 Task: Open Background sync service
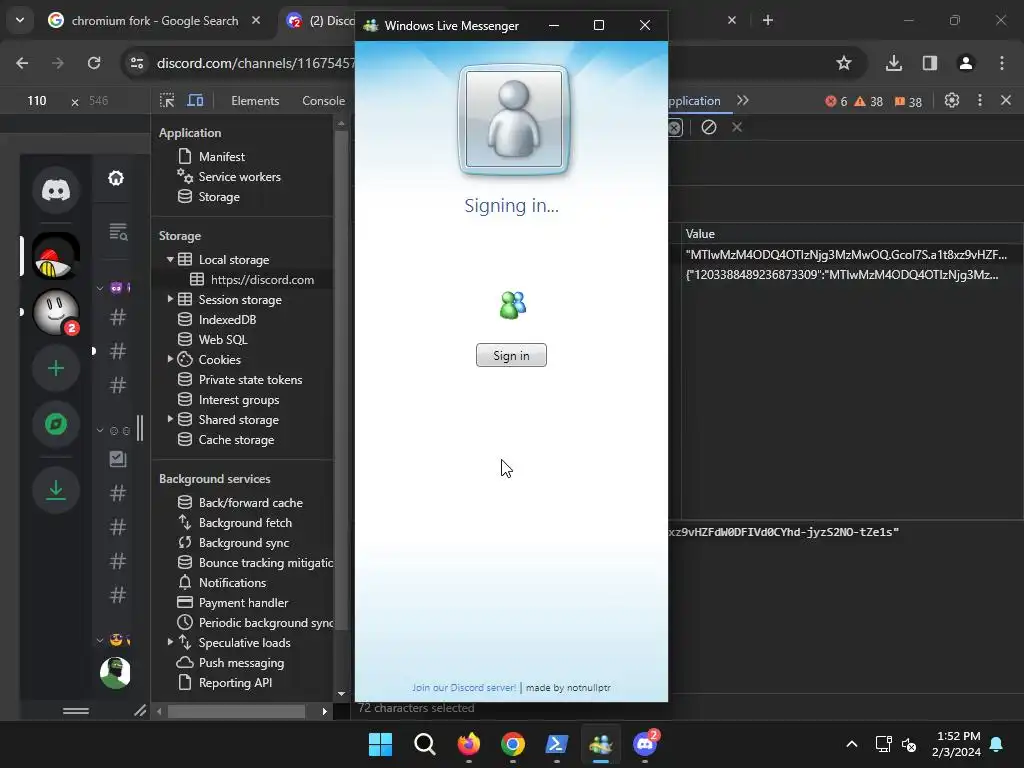click(244, 543)
